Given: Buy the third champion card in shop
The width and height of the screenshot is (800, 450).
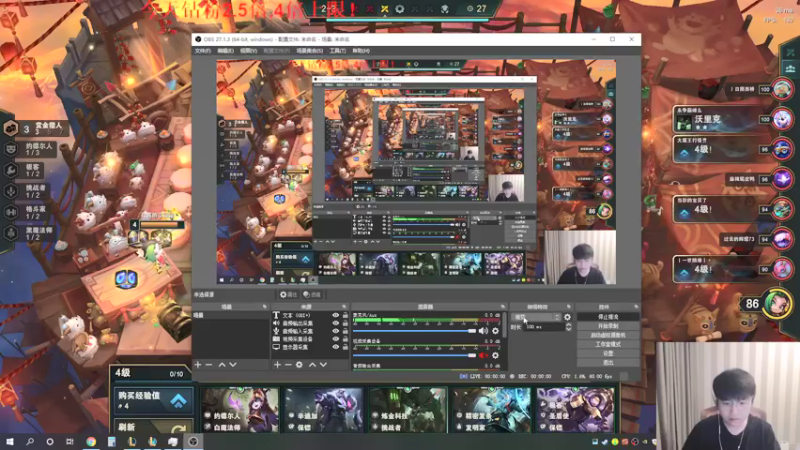Looking at the screenshot, I should (408, 410).
